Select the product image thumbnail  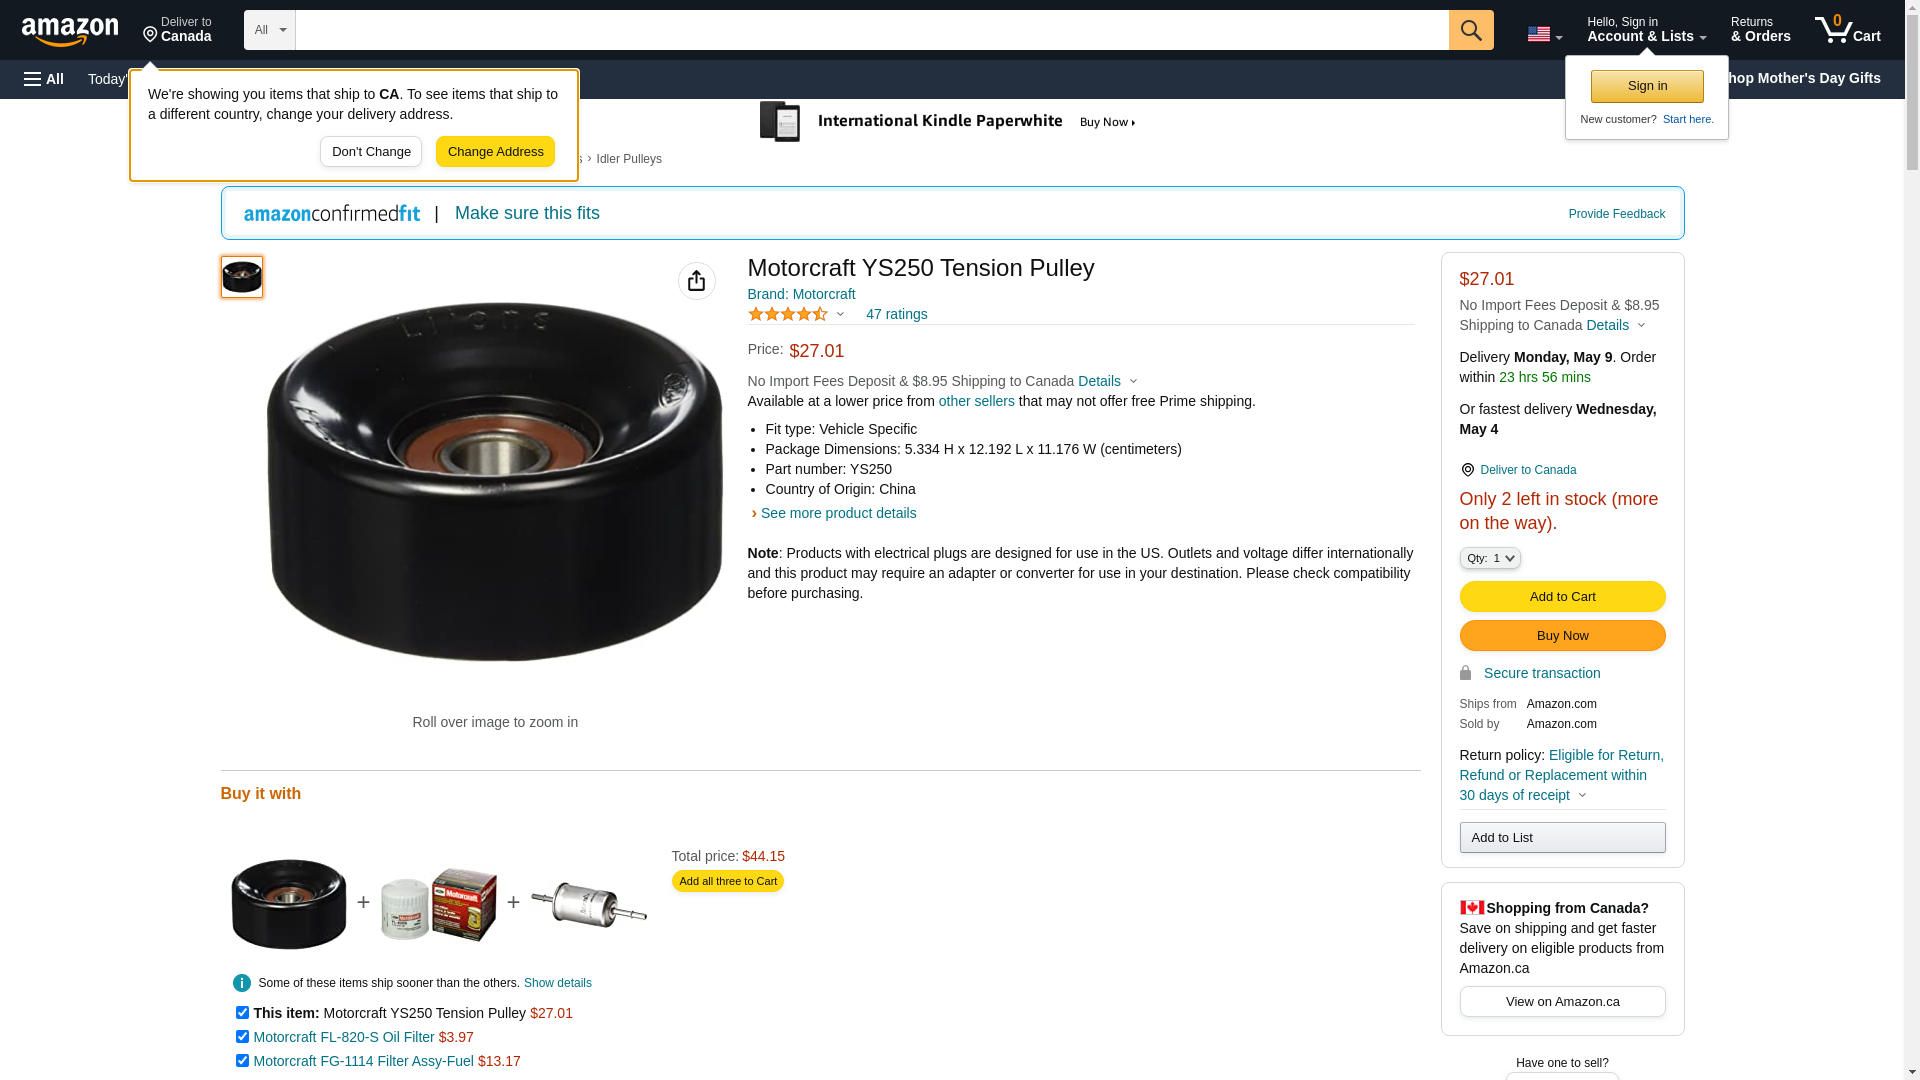click(242, 277)
